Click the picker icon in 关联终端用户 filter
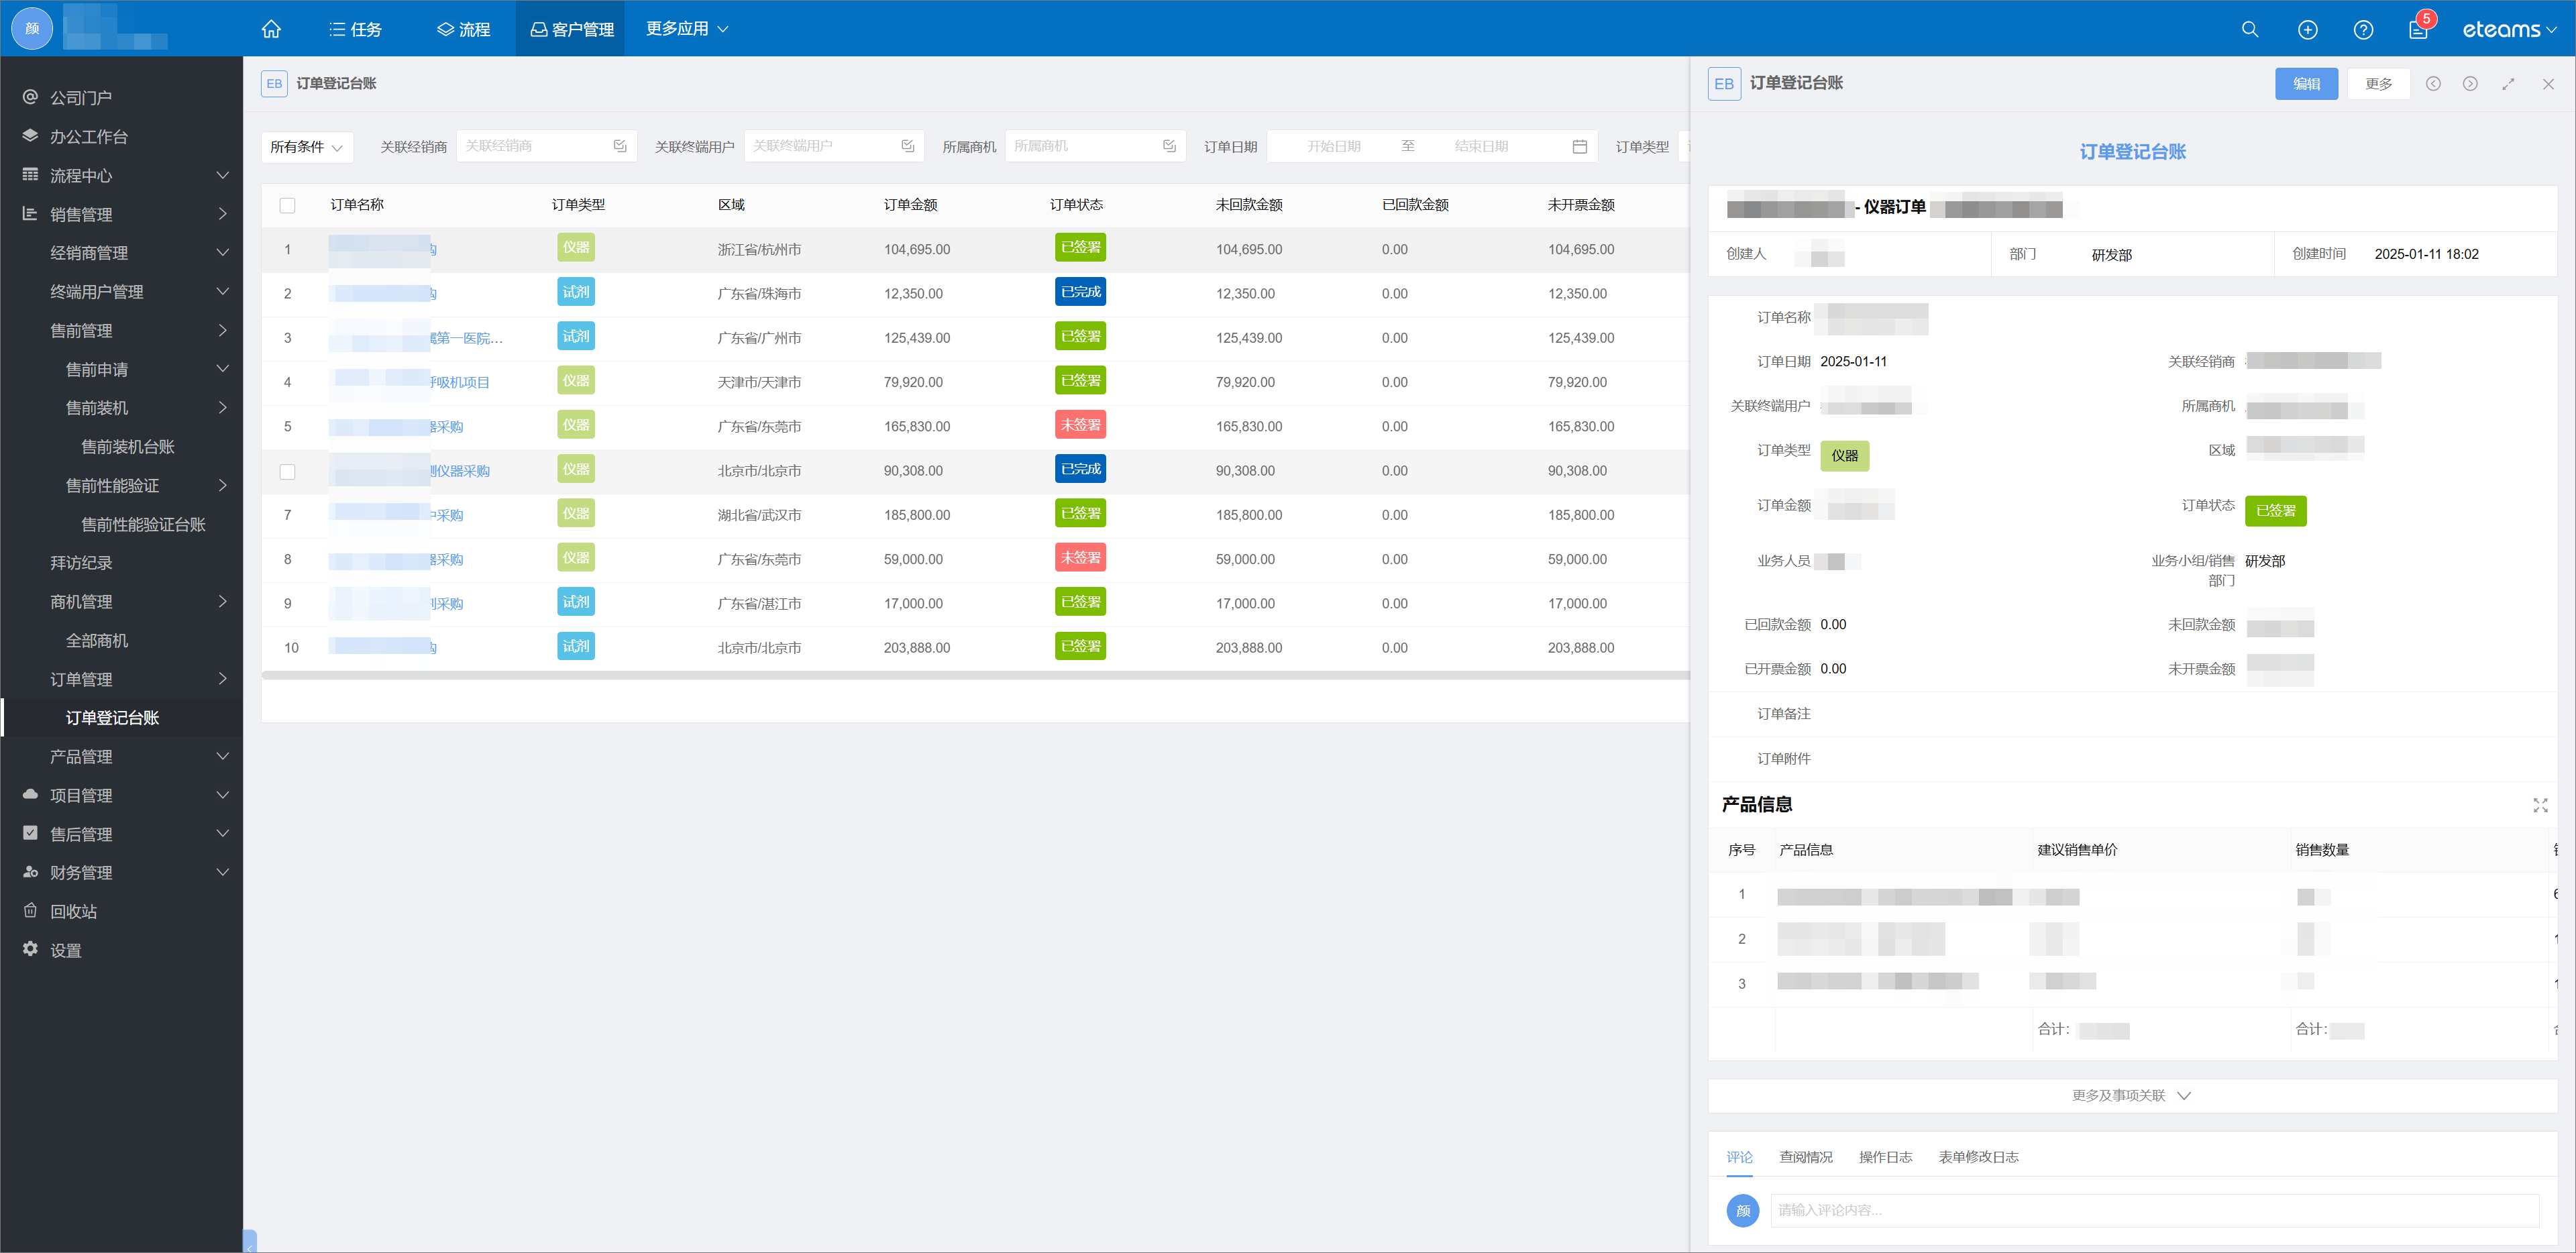Image resolution: width=2576 pixels, height=1253 pixels. (x=908, y=146)
